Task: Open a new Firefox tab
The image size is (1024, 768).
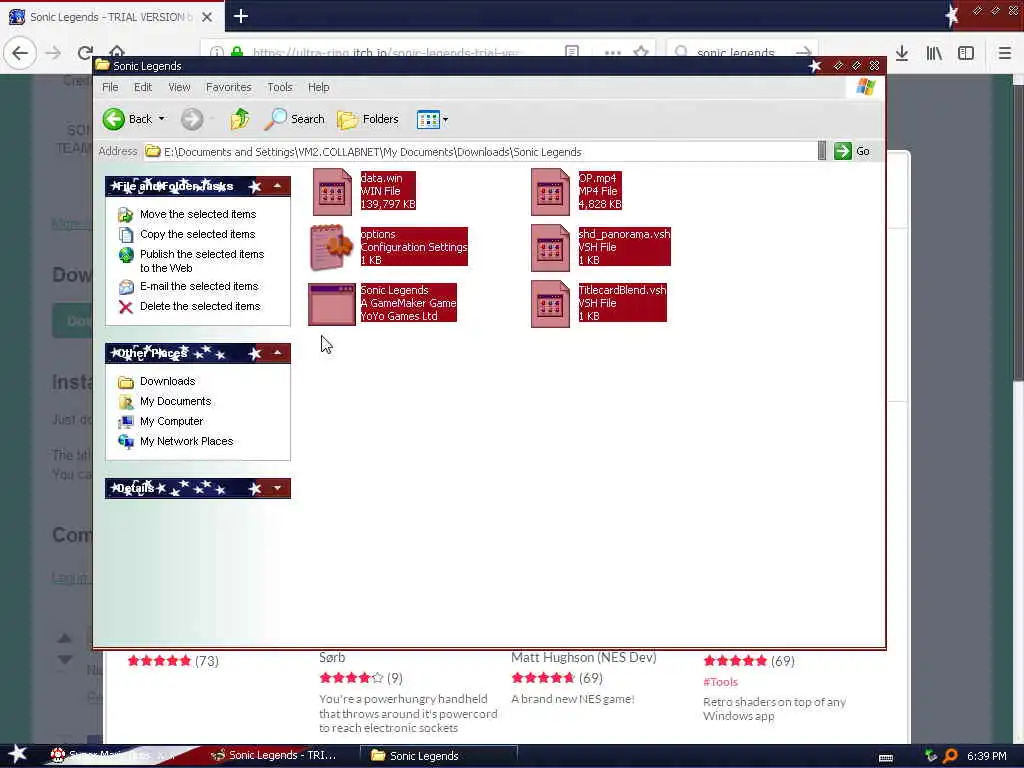Action: point(241,16)
